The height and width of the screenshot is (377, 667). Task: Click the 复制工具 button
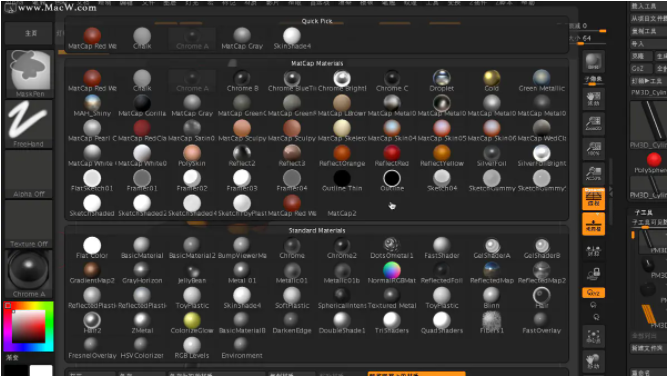(x=648, y=31)
